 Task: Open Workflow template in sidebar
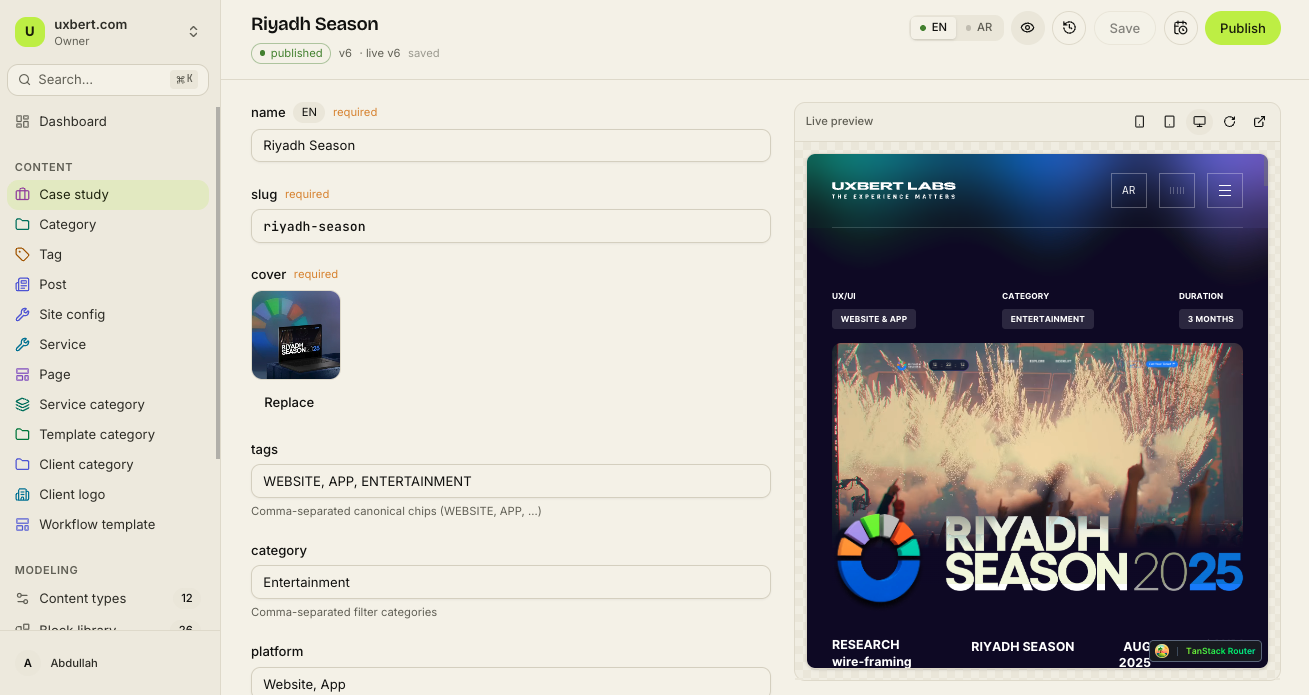tap(108, 524)
